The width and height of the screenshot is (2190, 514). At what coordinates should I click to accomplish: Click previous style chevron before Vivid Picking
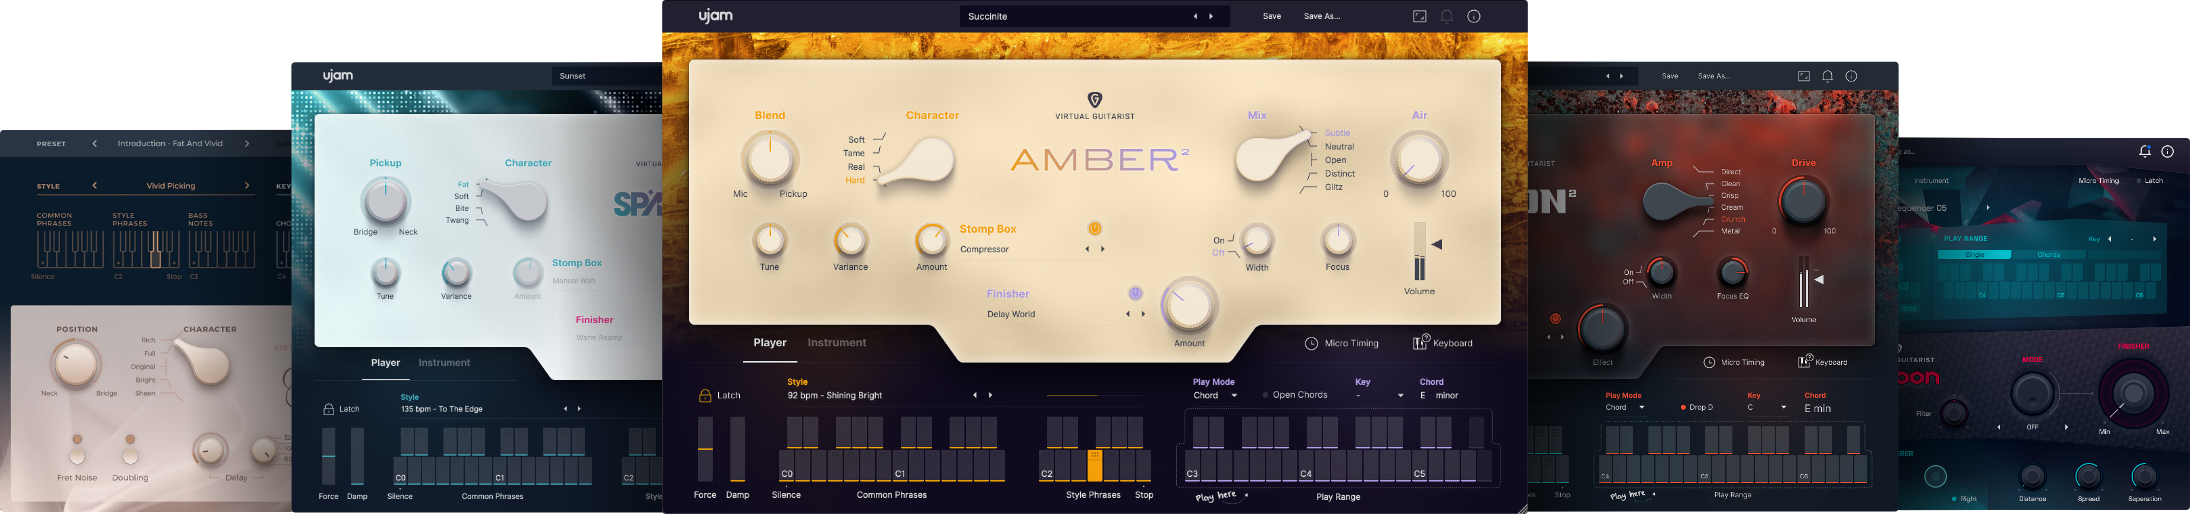pos(94,185)
